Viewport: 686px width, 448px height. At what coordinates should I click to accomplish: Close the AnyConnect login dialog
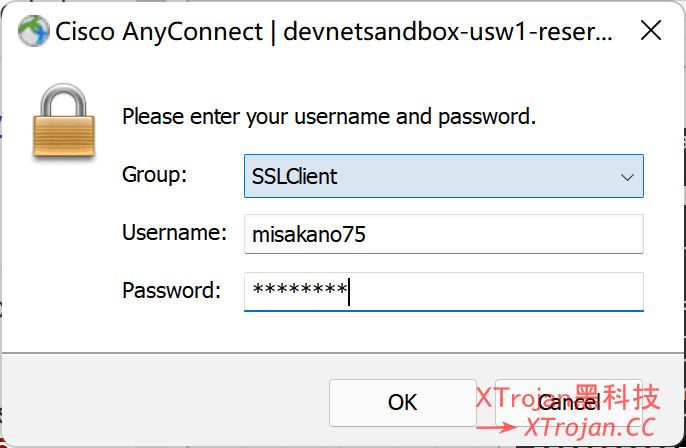(x=650, y=31)
